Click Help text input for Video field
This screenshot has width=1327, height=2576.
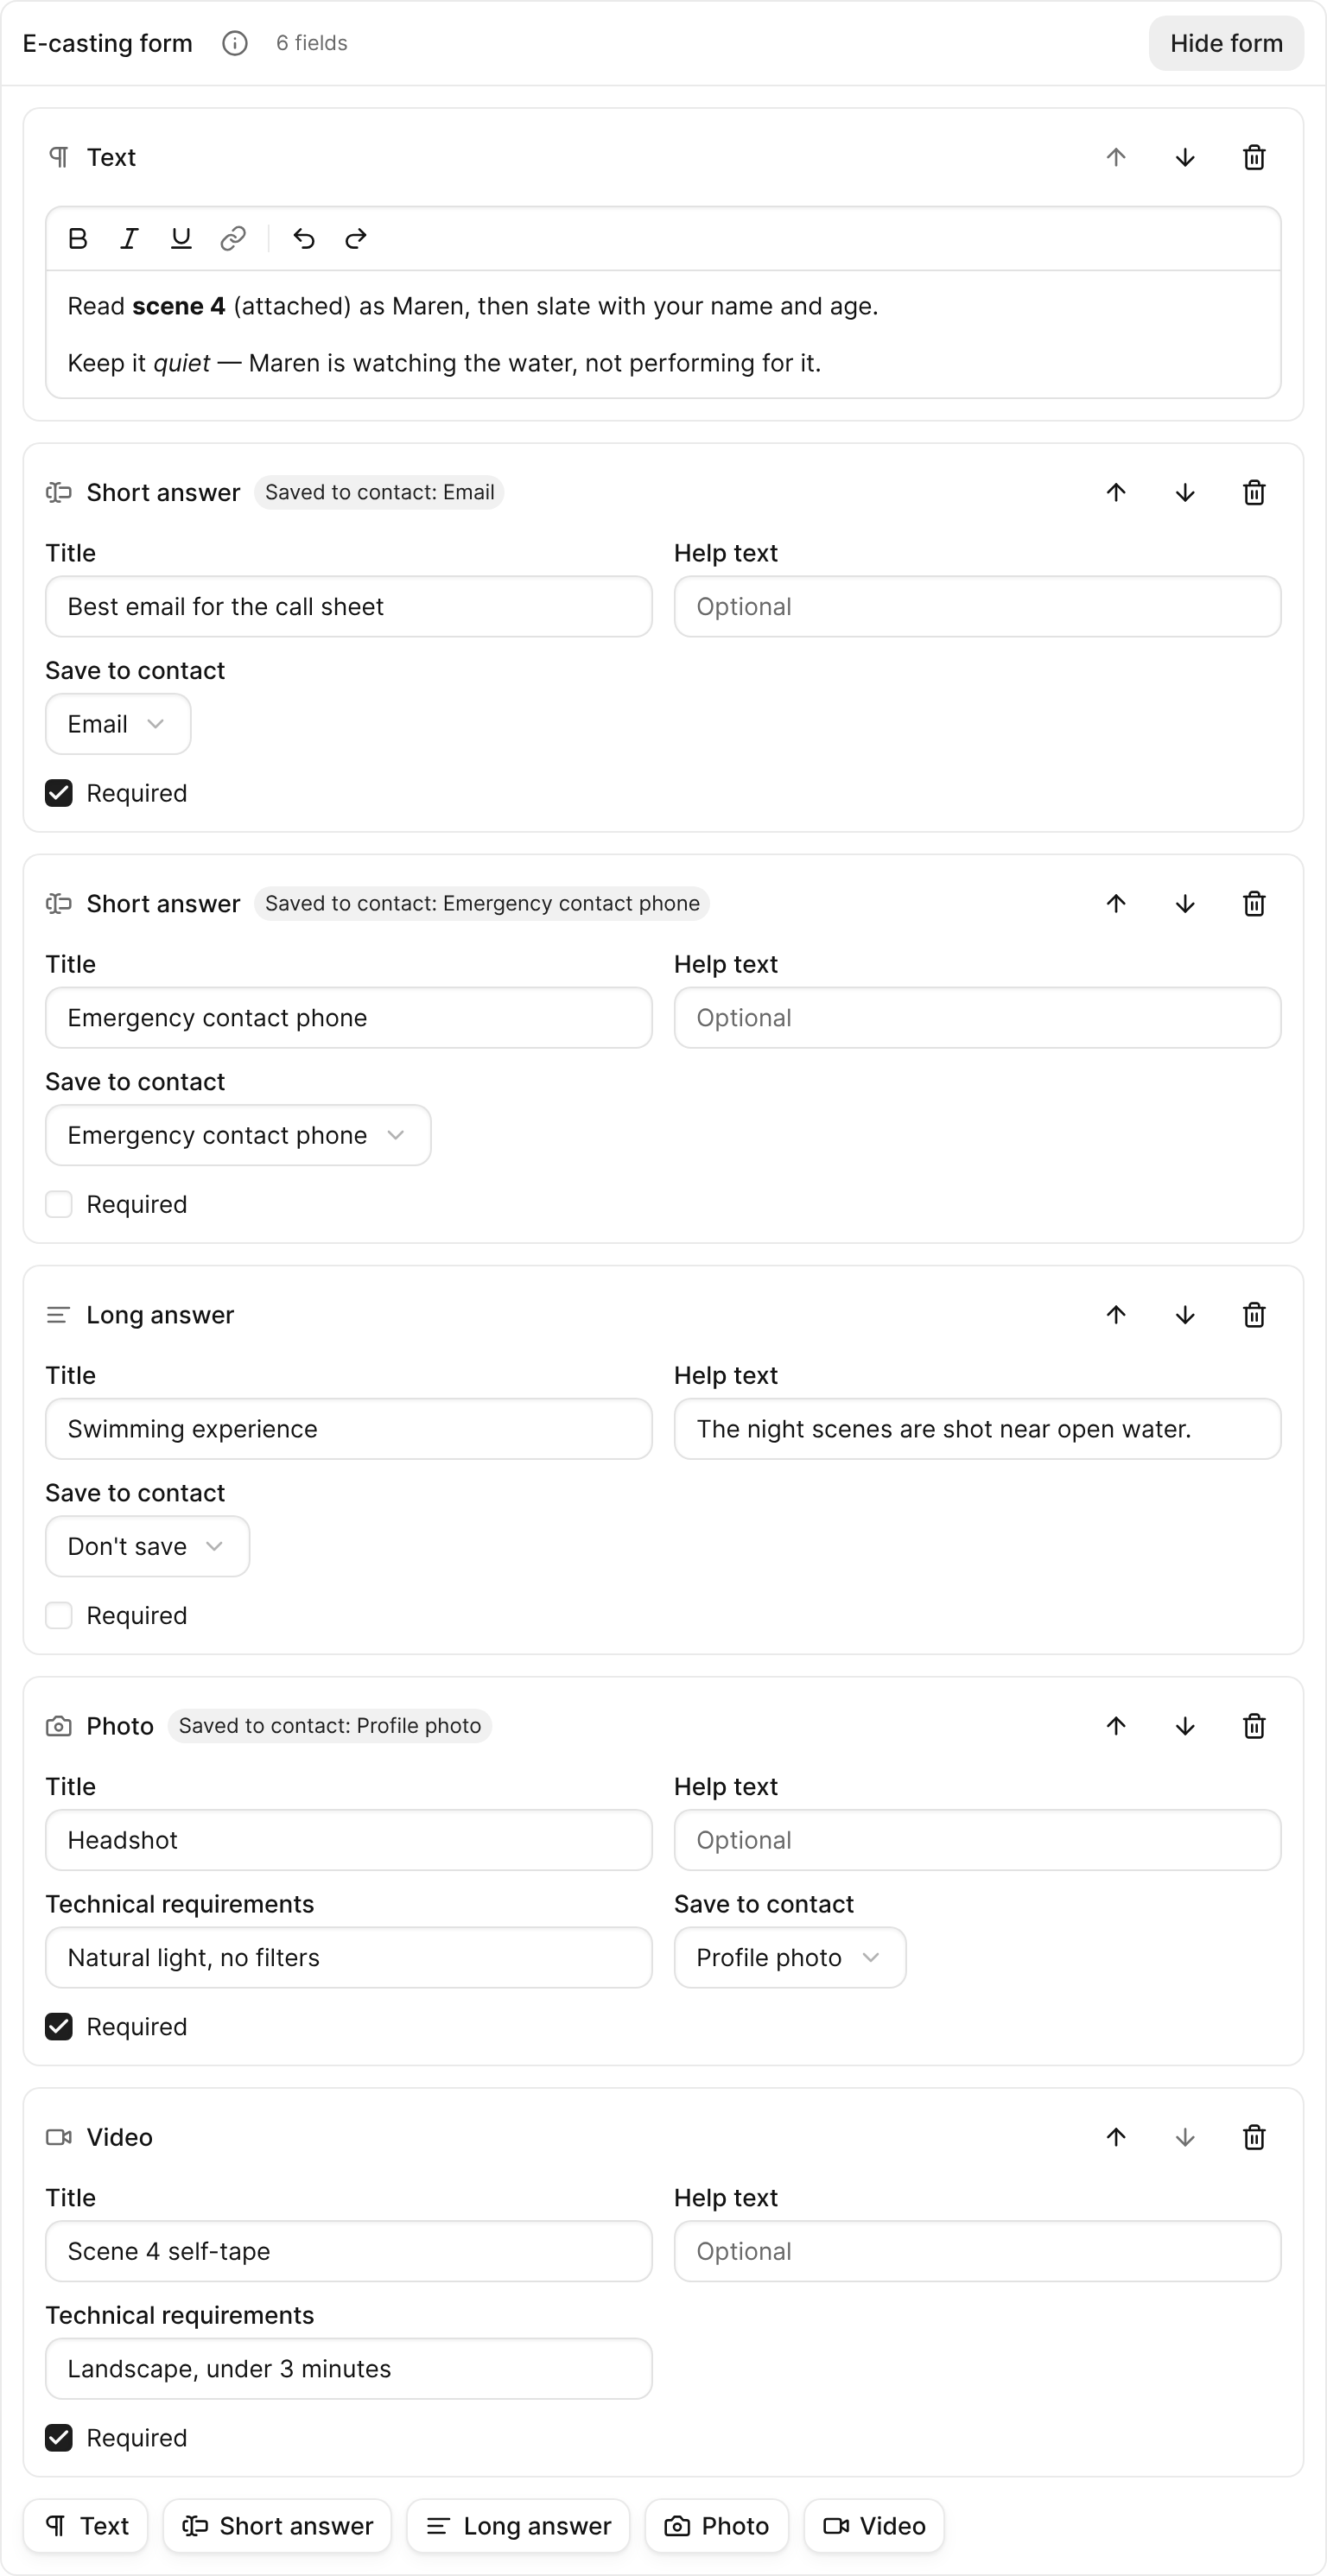[977, 2250]
